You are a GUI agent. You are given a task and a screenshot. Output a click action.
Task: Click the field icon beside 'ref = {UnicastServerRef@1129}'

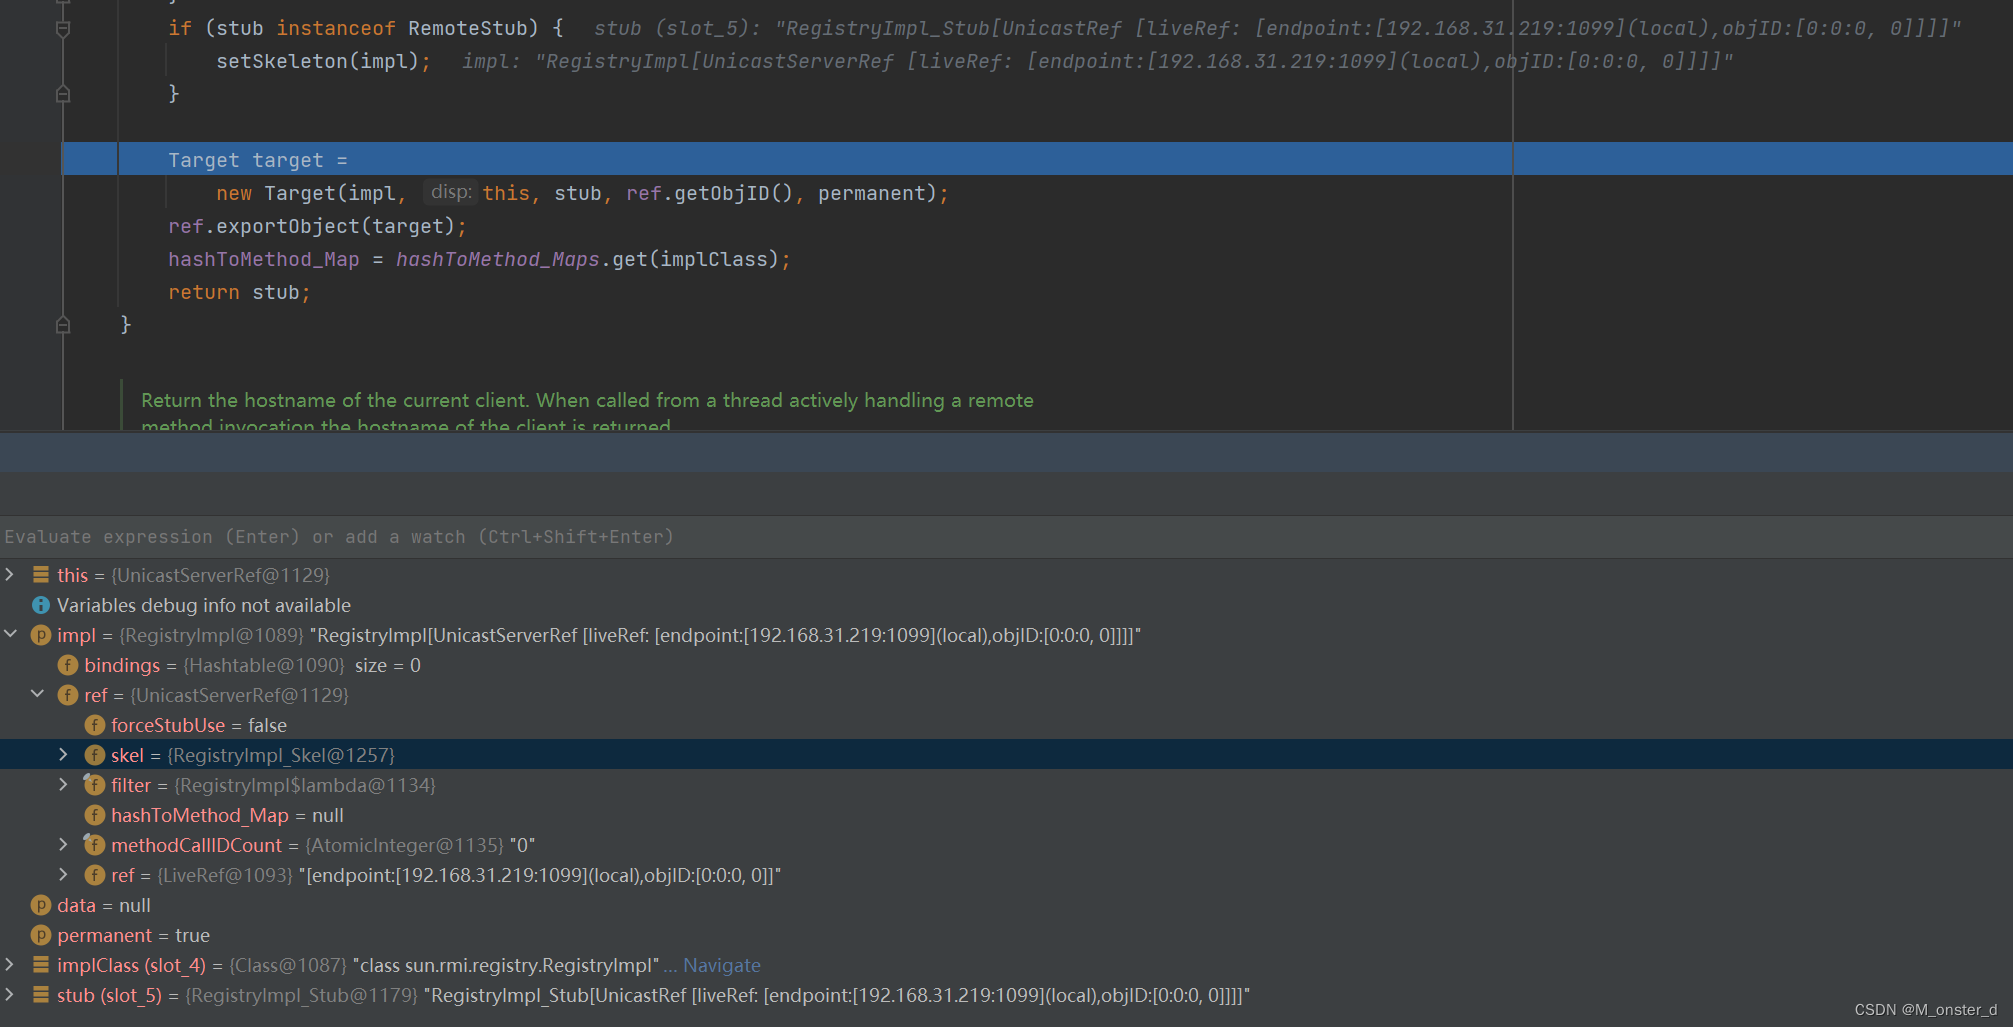point(68,695)
